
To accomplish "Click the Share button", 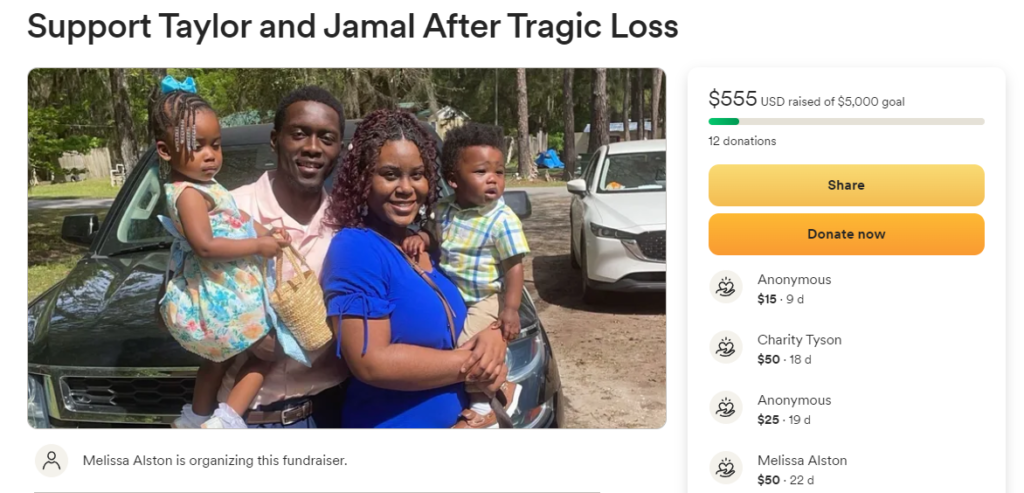I will click(846, 185).
